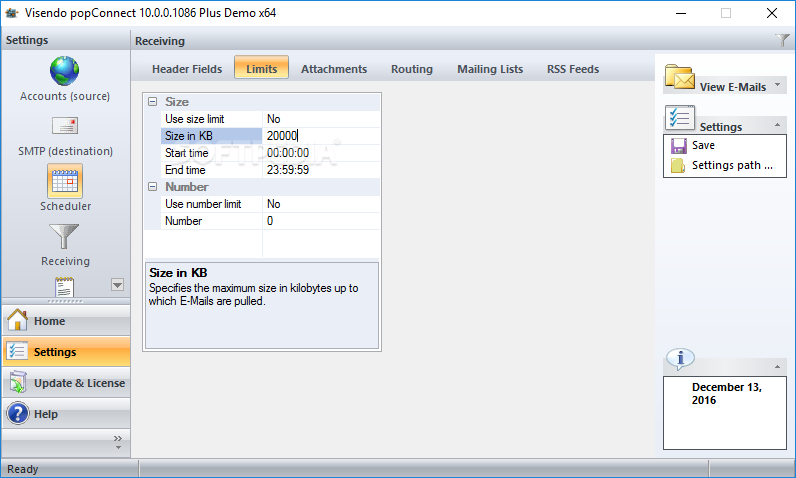Open the Help section
The image size is (796, 478).
[x=66, y=414]
